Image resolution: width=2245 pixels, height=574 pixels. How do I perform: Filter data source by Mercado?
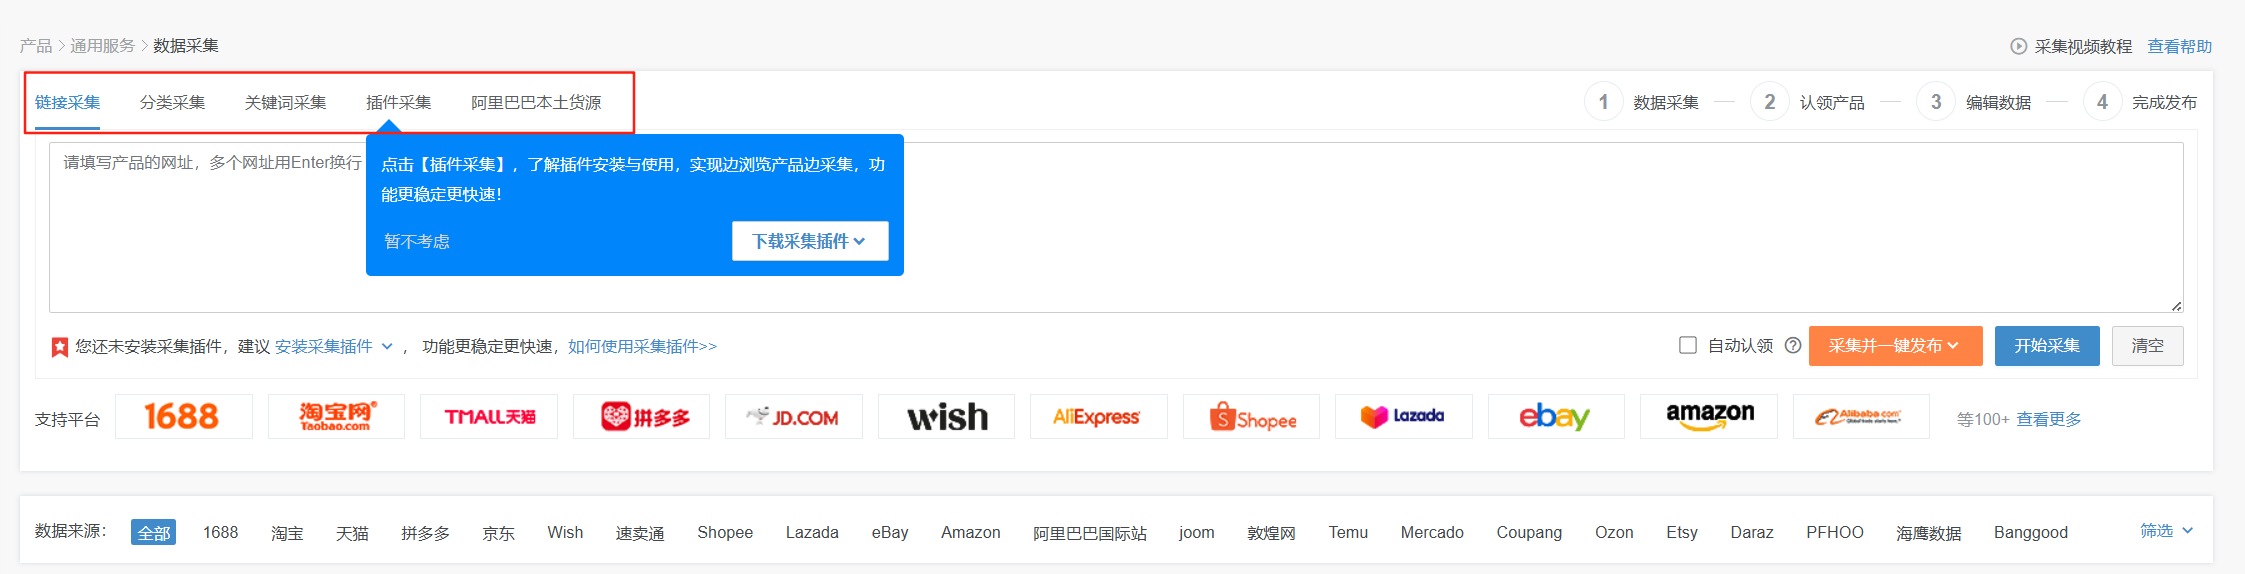[x=1432, y=532]
